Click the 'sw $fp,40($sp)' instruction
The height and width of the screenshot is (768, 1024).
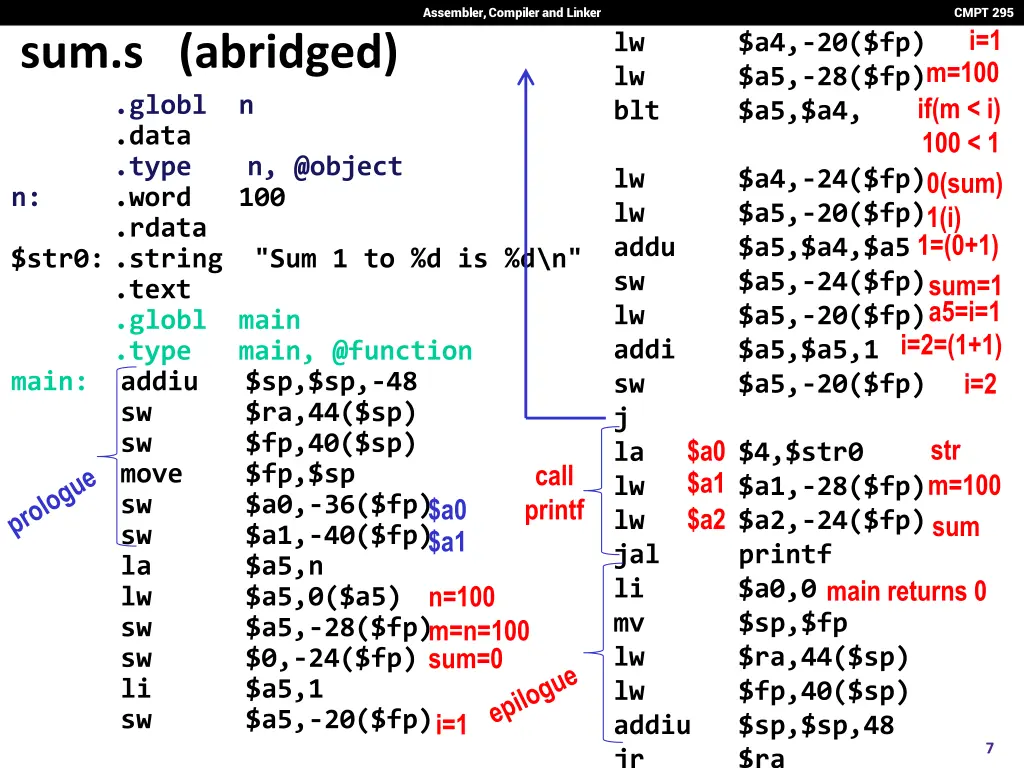pos(268,443)
